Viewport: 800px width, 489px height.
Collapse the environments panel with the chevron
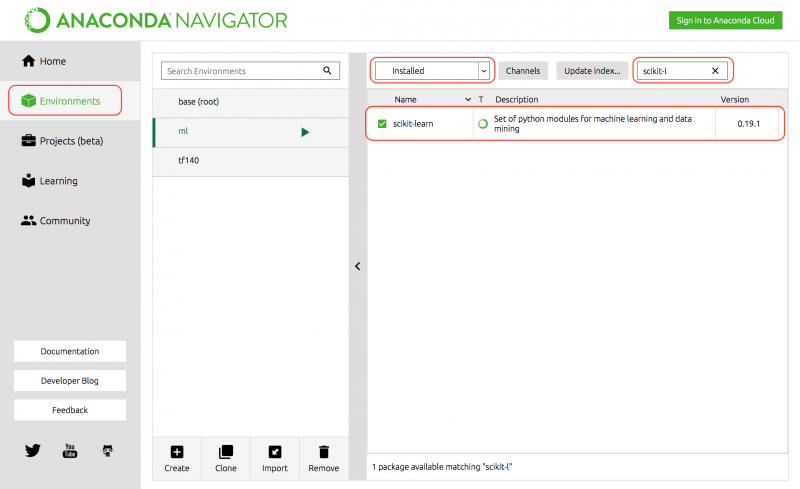point(358,266)
